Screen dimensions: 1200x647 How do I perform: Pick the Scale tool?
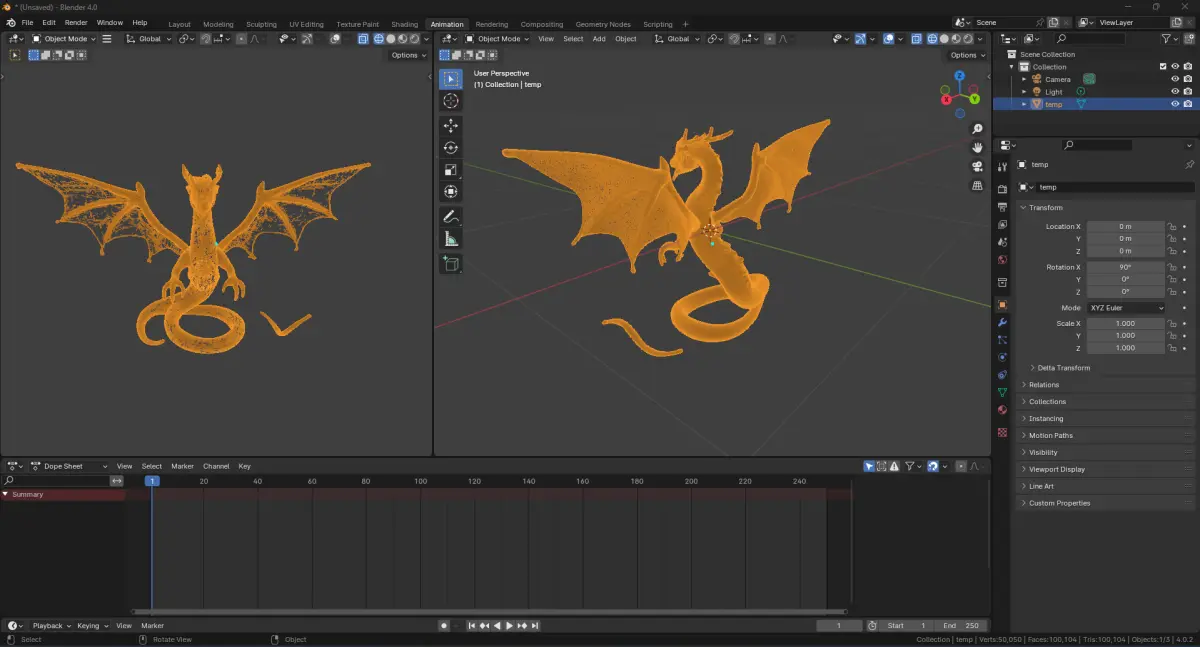(451, 170)
